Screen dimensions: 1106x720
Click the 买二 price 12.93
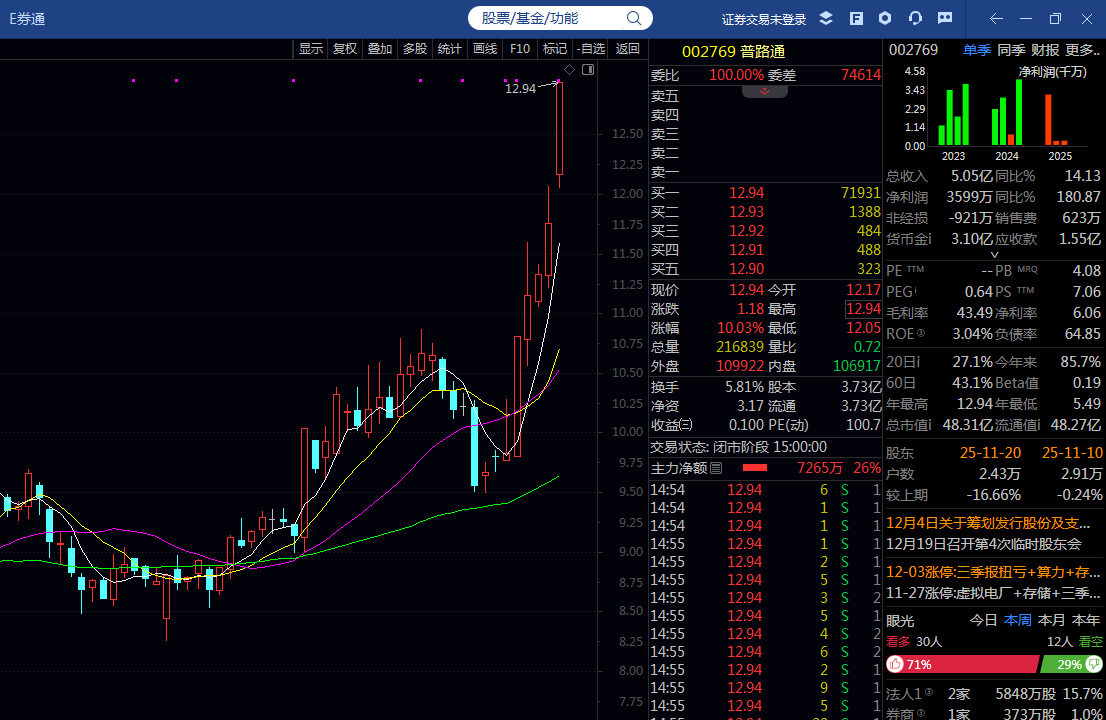coord(746,212)
